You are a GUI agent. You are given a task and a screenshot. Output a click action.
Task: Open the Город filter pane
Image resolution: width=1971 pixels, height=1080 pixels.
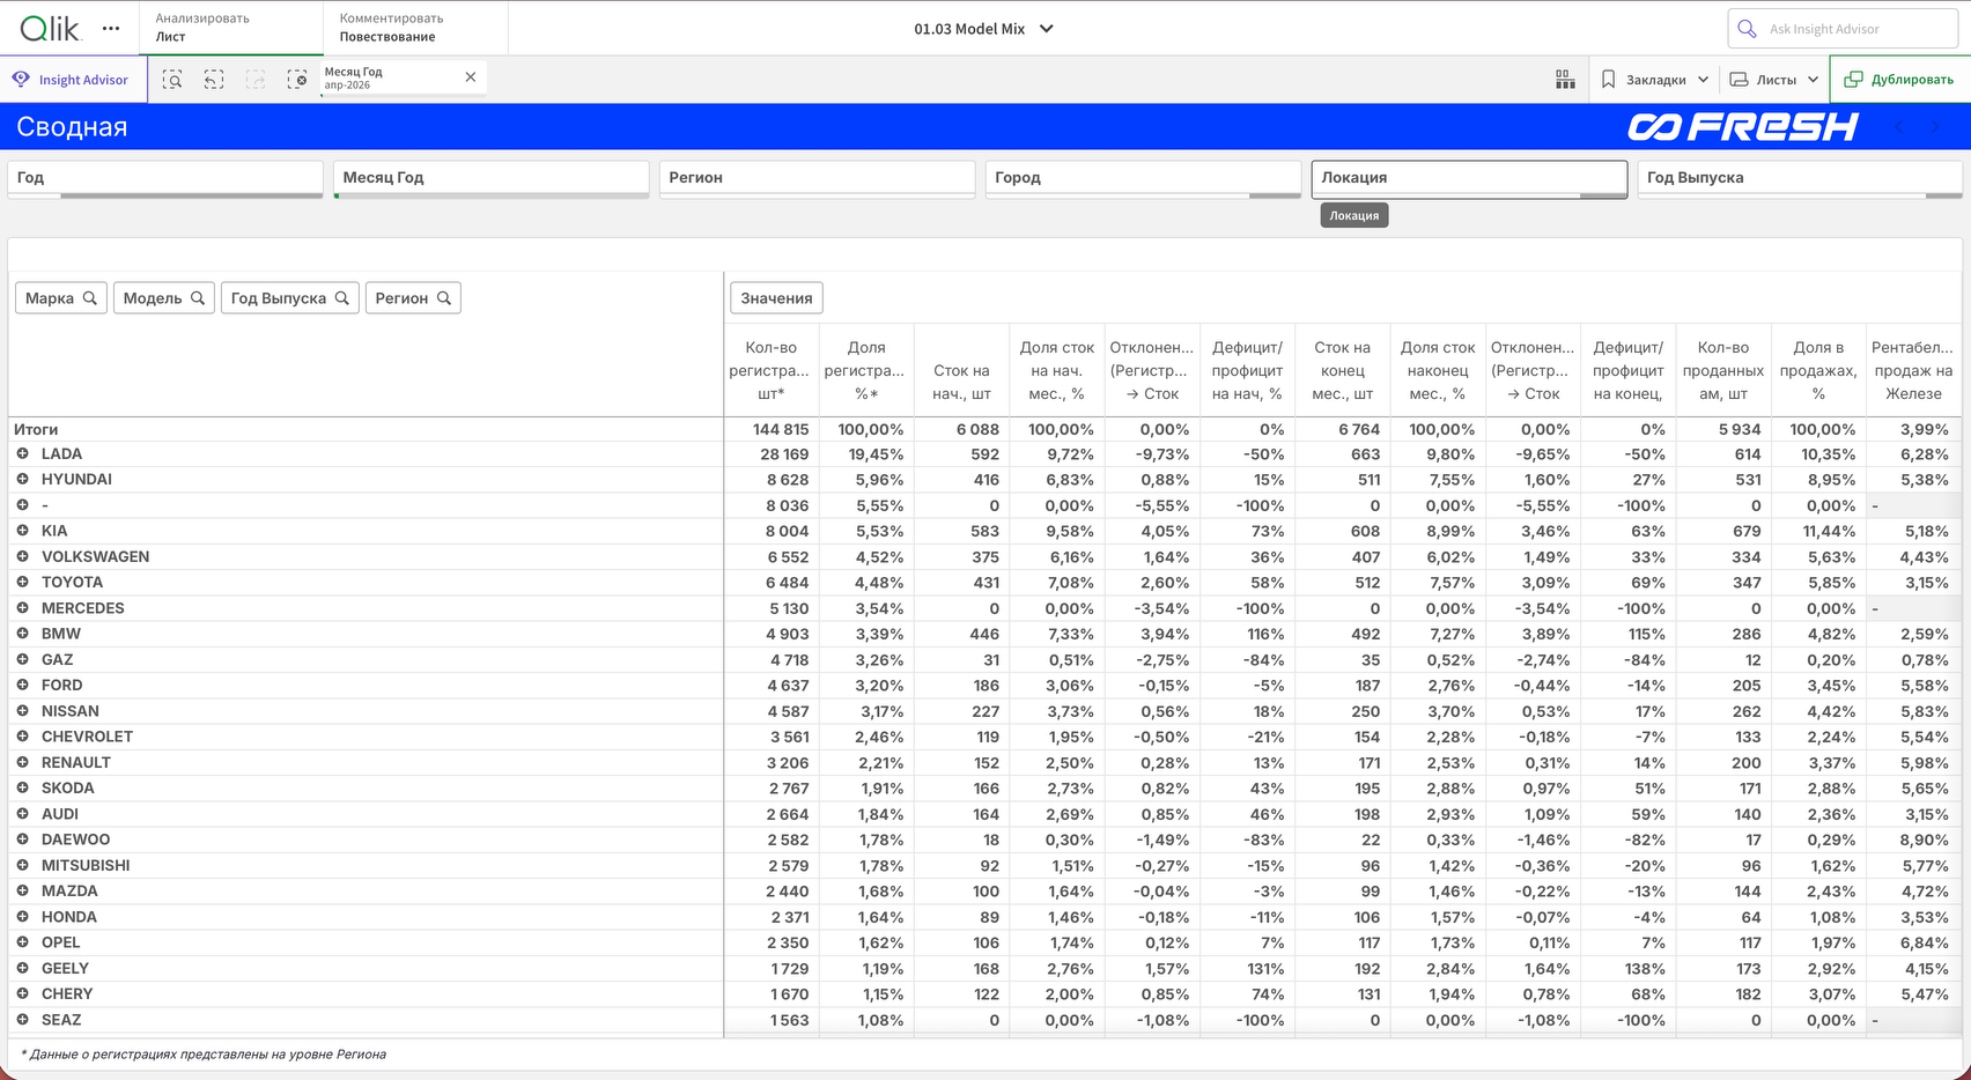point(1143,179)
